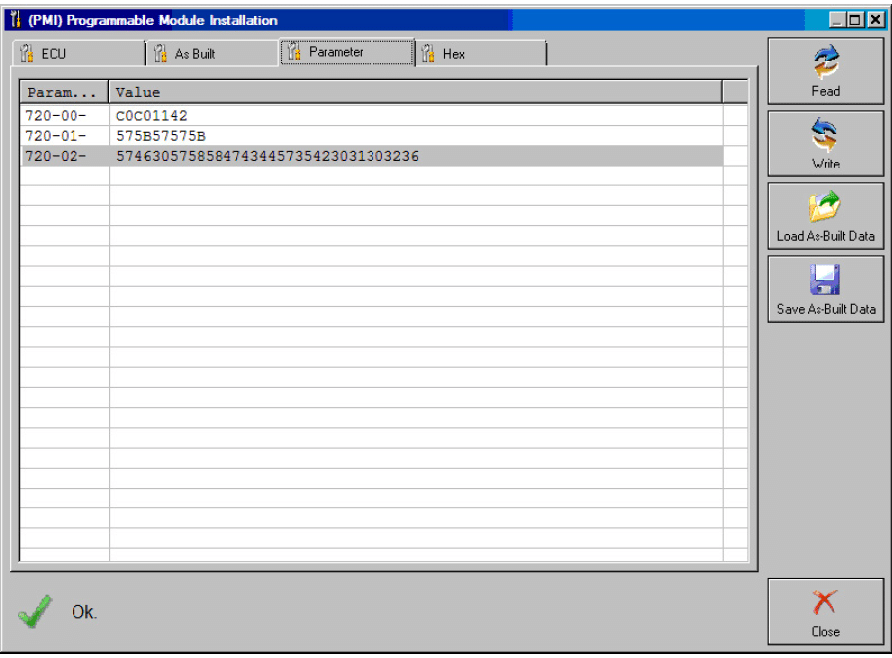Viewport: 892px width, 658px height.
Task: Open Load As-Built Data folder button
Action: tap(825, 217)
